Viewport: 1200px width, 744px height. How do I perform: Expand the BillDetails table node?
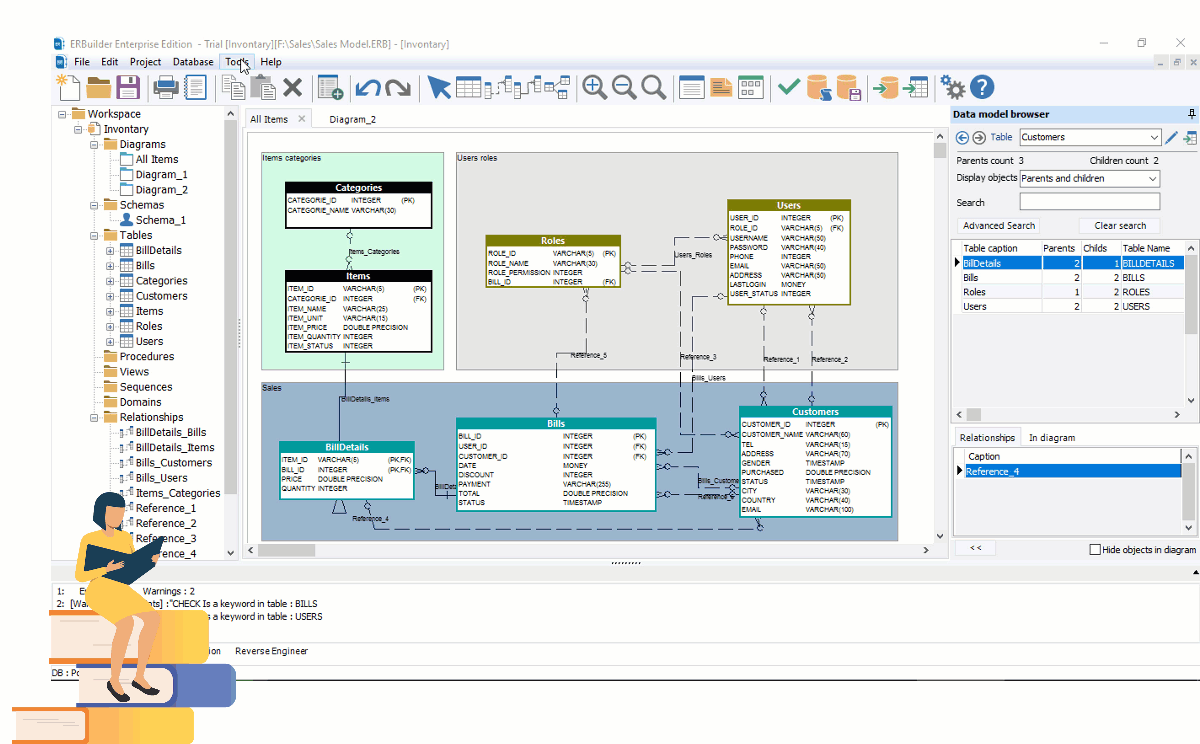click(x=110, y=251)
